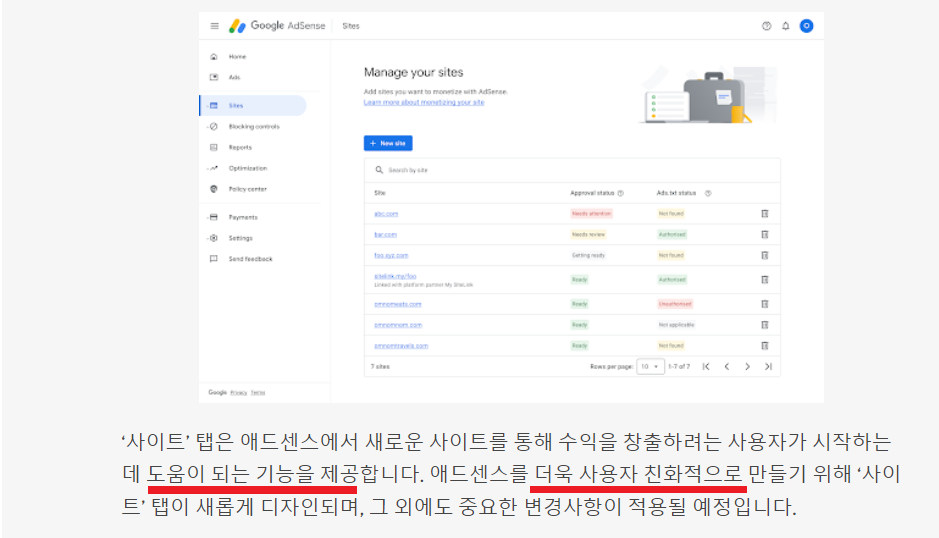
Task: Click the trash icon for omnomtravels.com
Action: coord(765,346)
